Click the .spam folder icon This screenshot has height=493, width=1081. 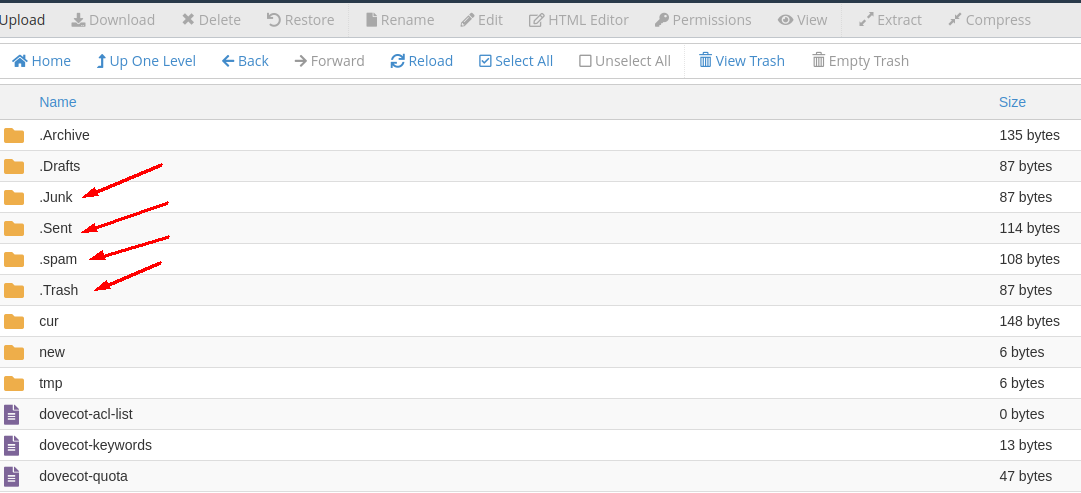tap(14, 259)
